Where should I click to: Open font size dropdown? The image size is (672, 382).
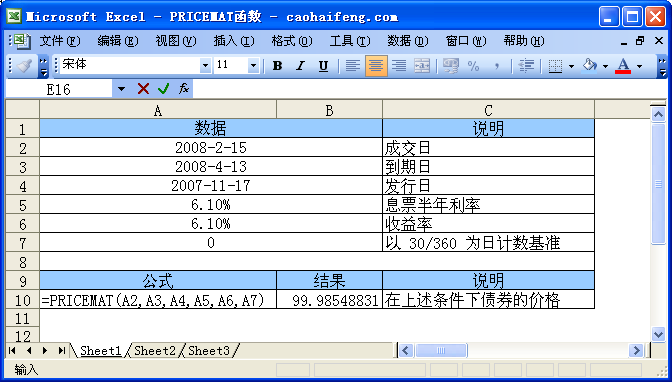[253, 66]
